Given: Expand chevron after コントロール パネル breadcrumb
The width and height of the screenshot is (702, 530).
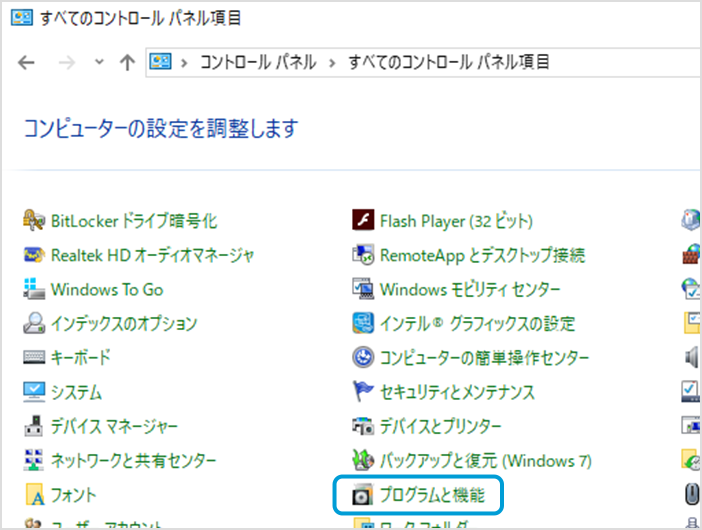Looking at the screenshot, I should 332,63.
